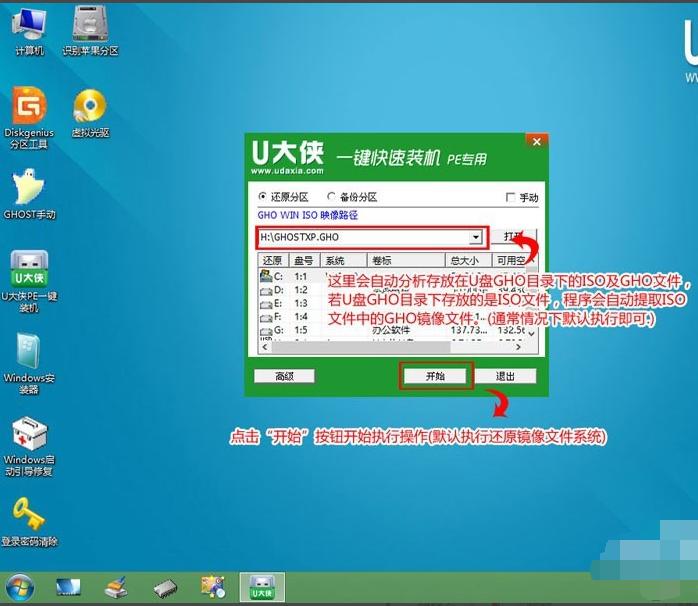Open the 虚拟光驱 desktop icon

coord(90,108)
